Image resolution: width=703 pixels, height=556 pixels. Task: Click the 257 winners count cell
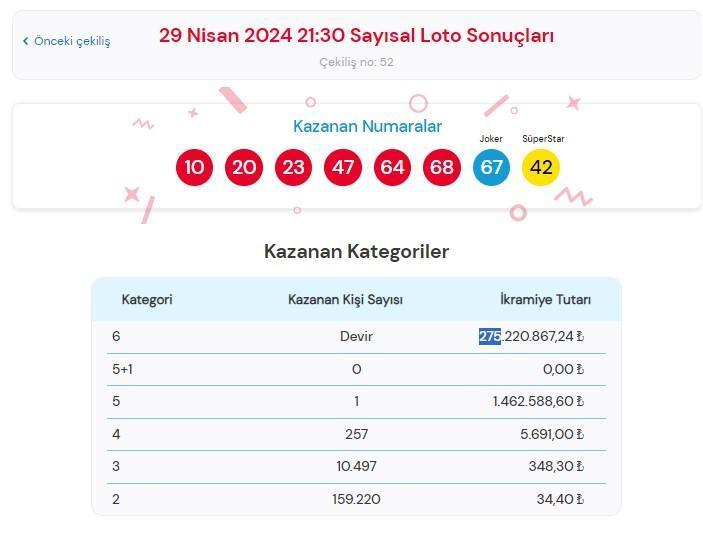tap(356, 434)
